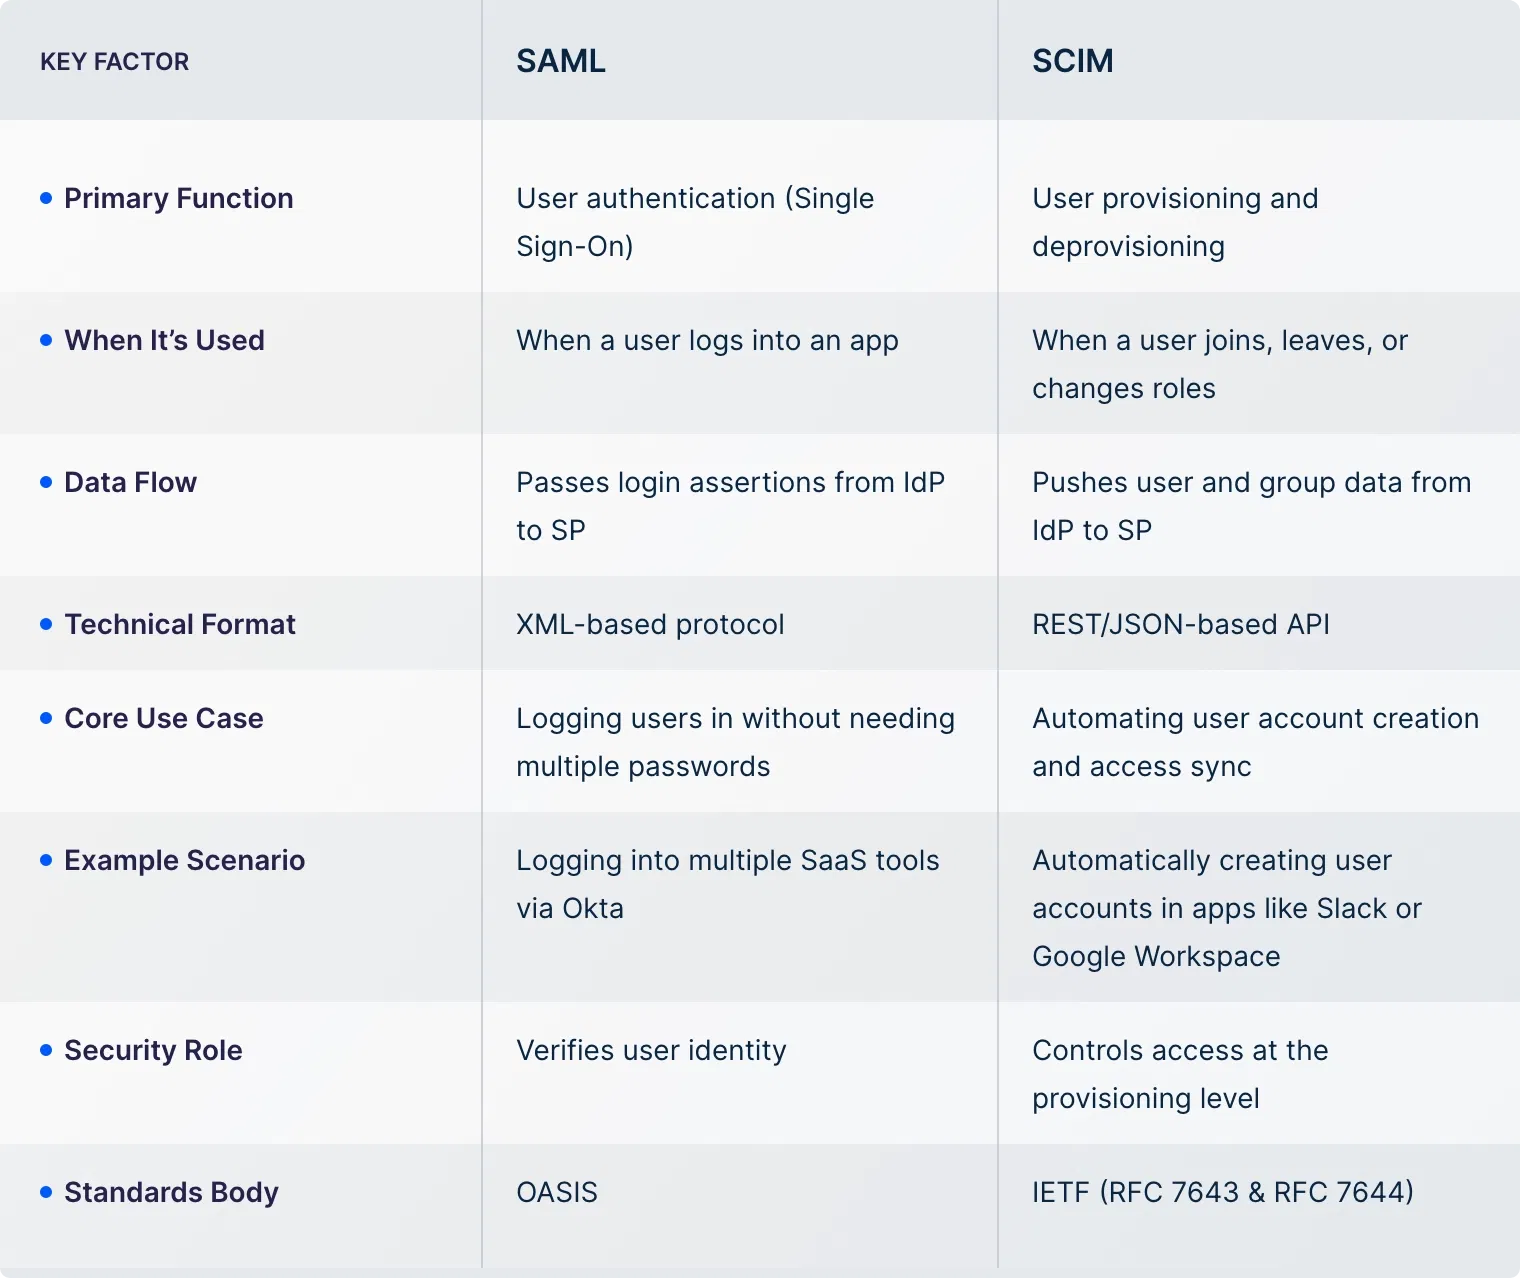
Task: Select the SAML column header
Action: click(x=561, y=61)
